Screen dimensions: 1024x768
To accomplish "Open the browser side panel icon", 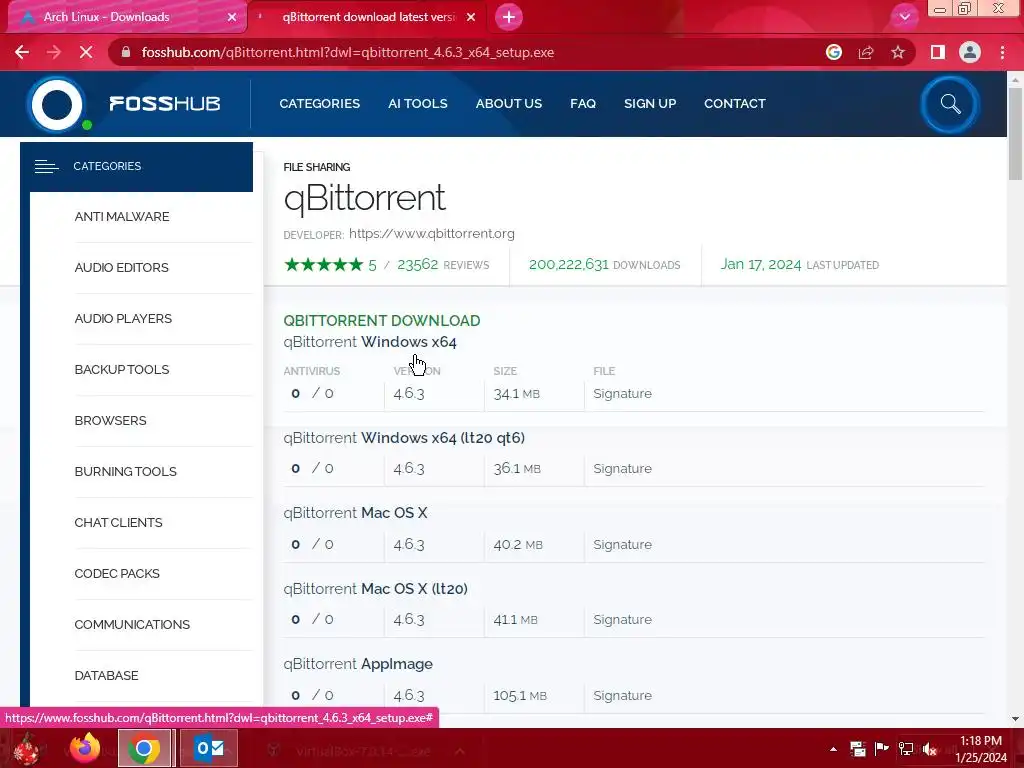I will tap(938, 52).
